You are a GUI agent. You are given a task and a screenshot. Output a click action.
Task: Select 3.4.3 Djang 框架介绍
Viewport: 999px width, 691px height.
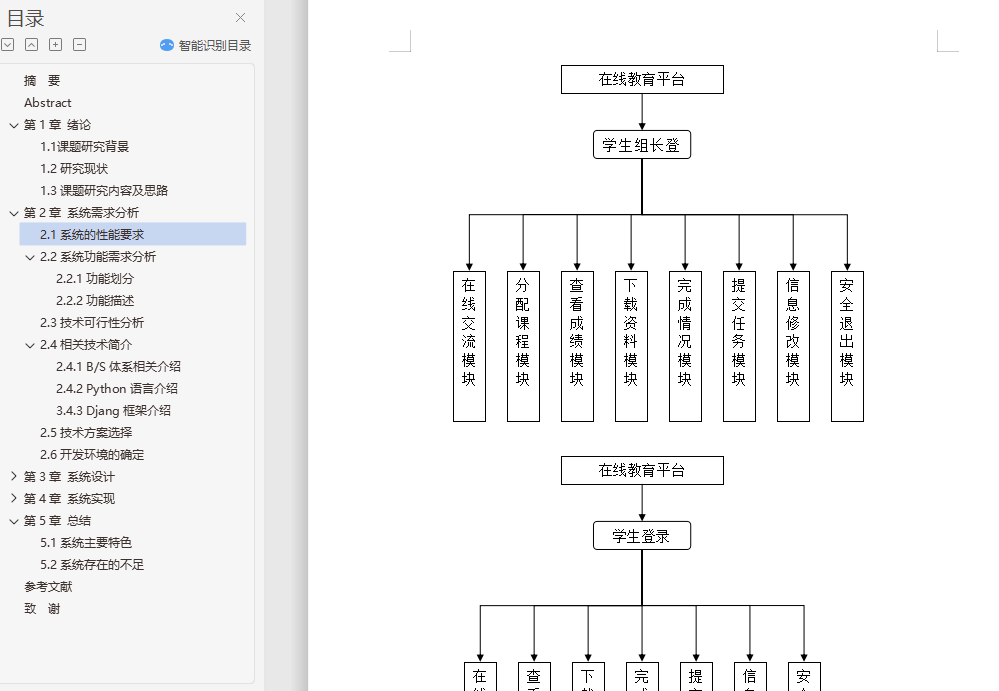tap(113, 411)
